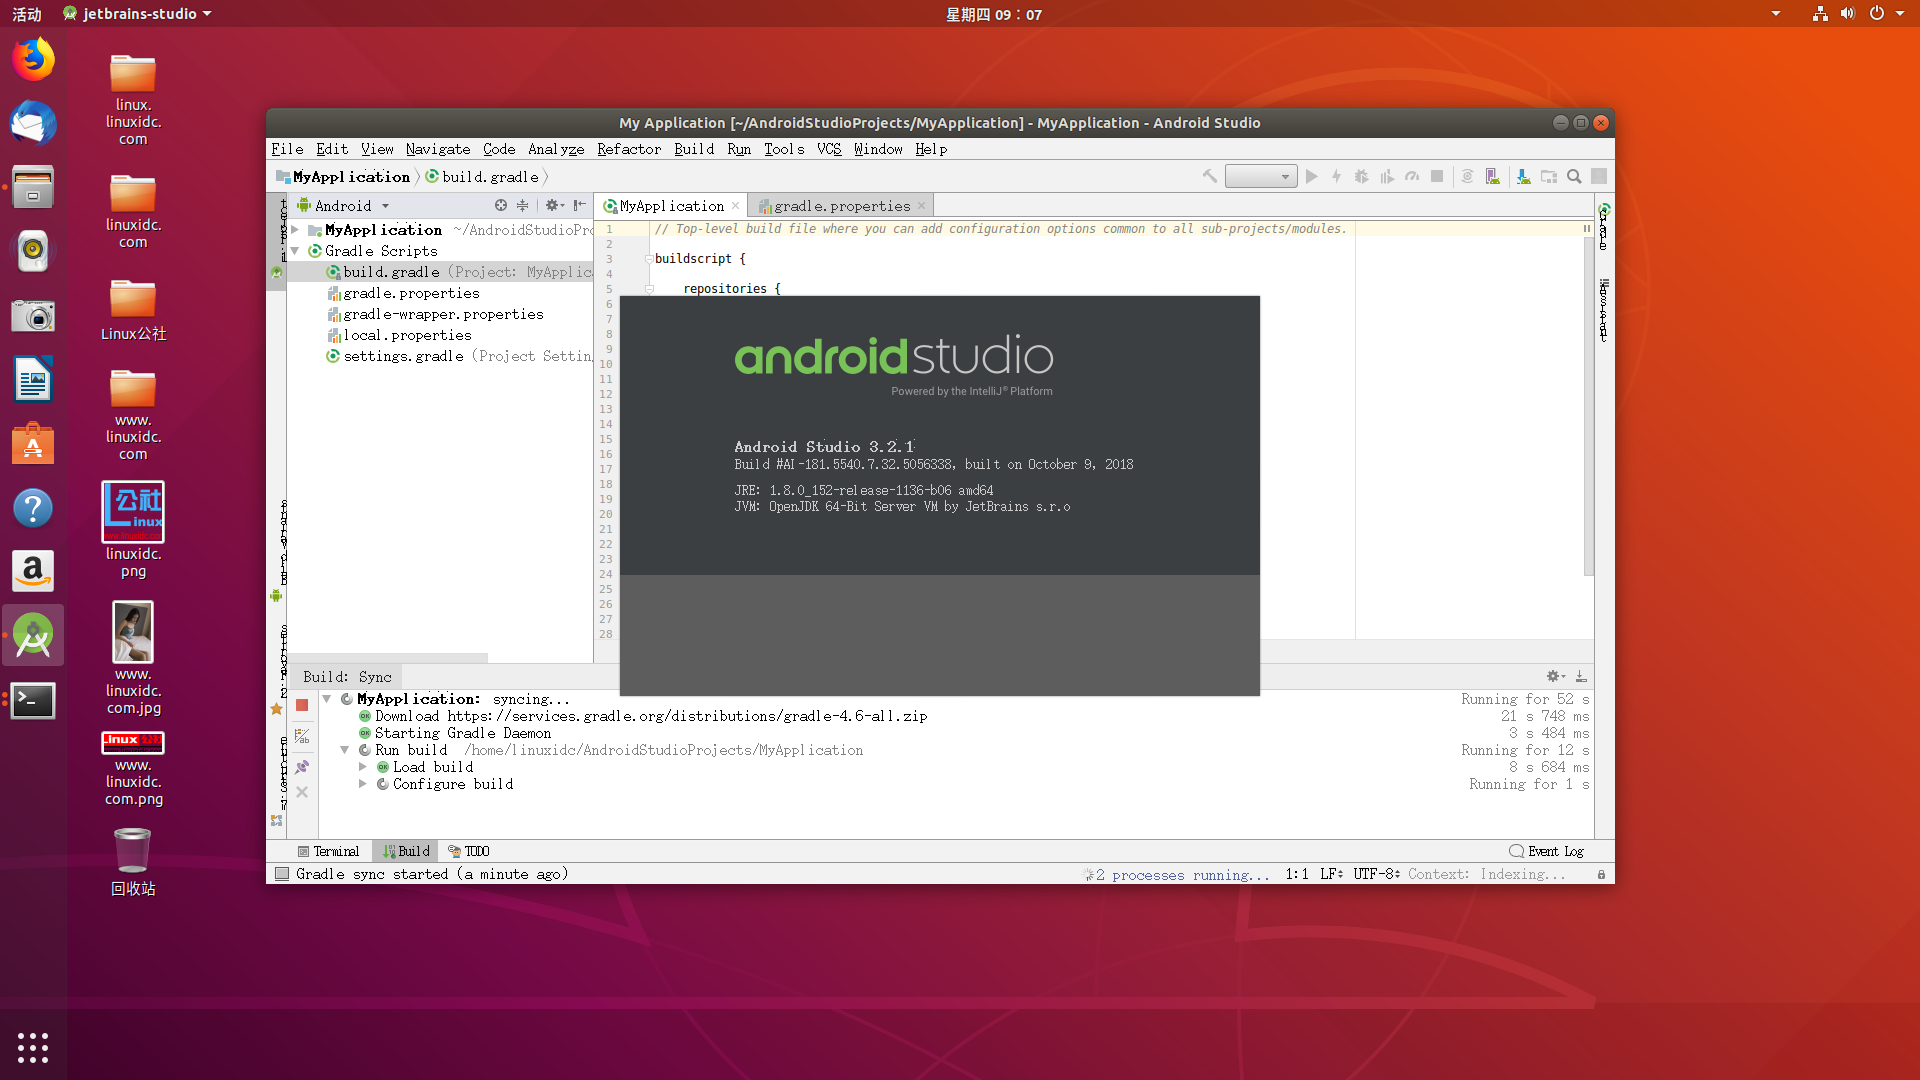Collapse the MyApplication syncing node

click(327, 699)
